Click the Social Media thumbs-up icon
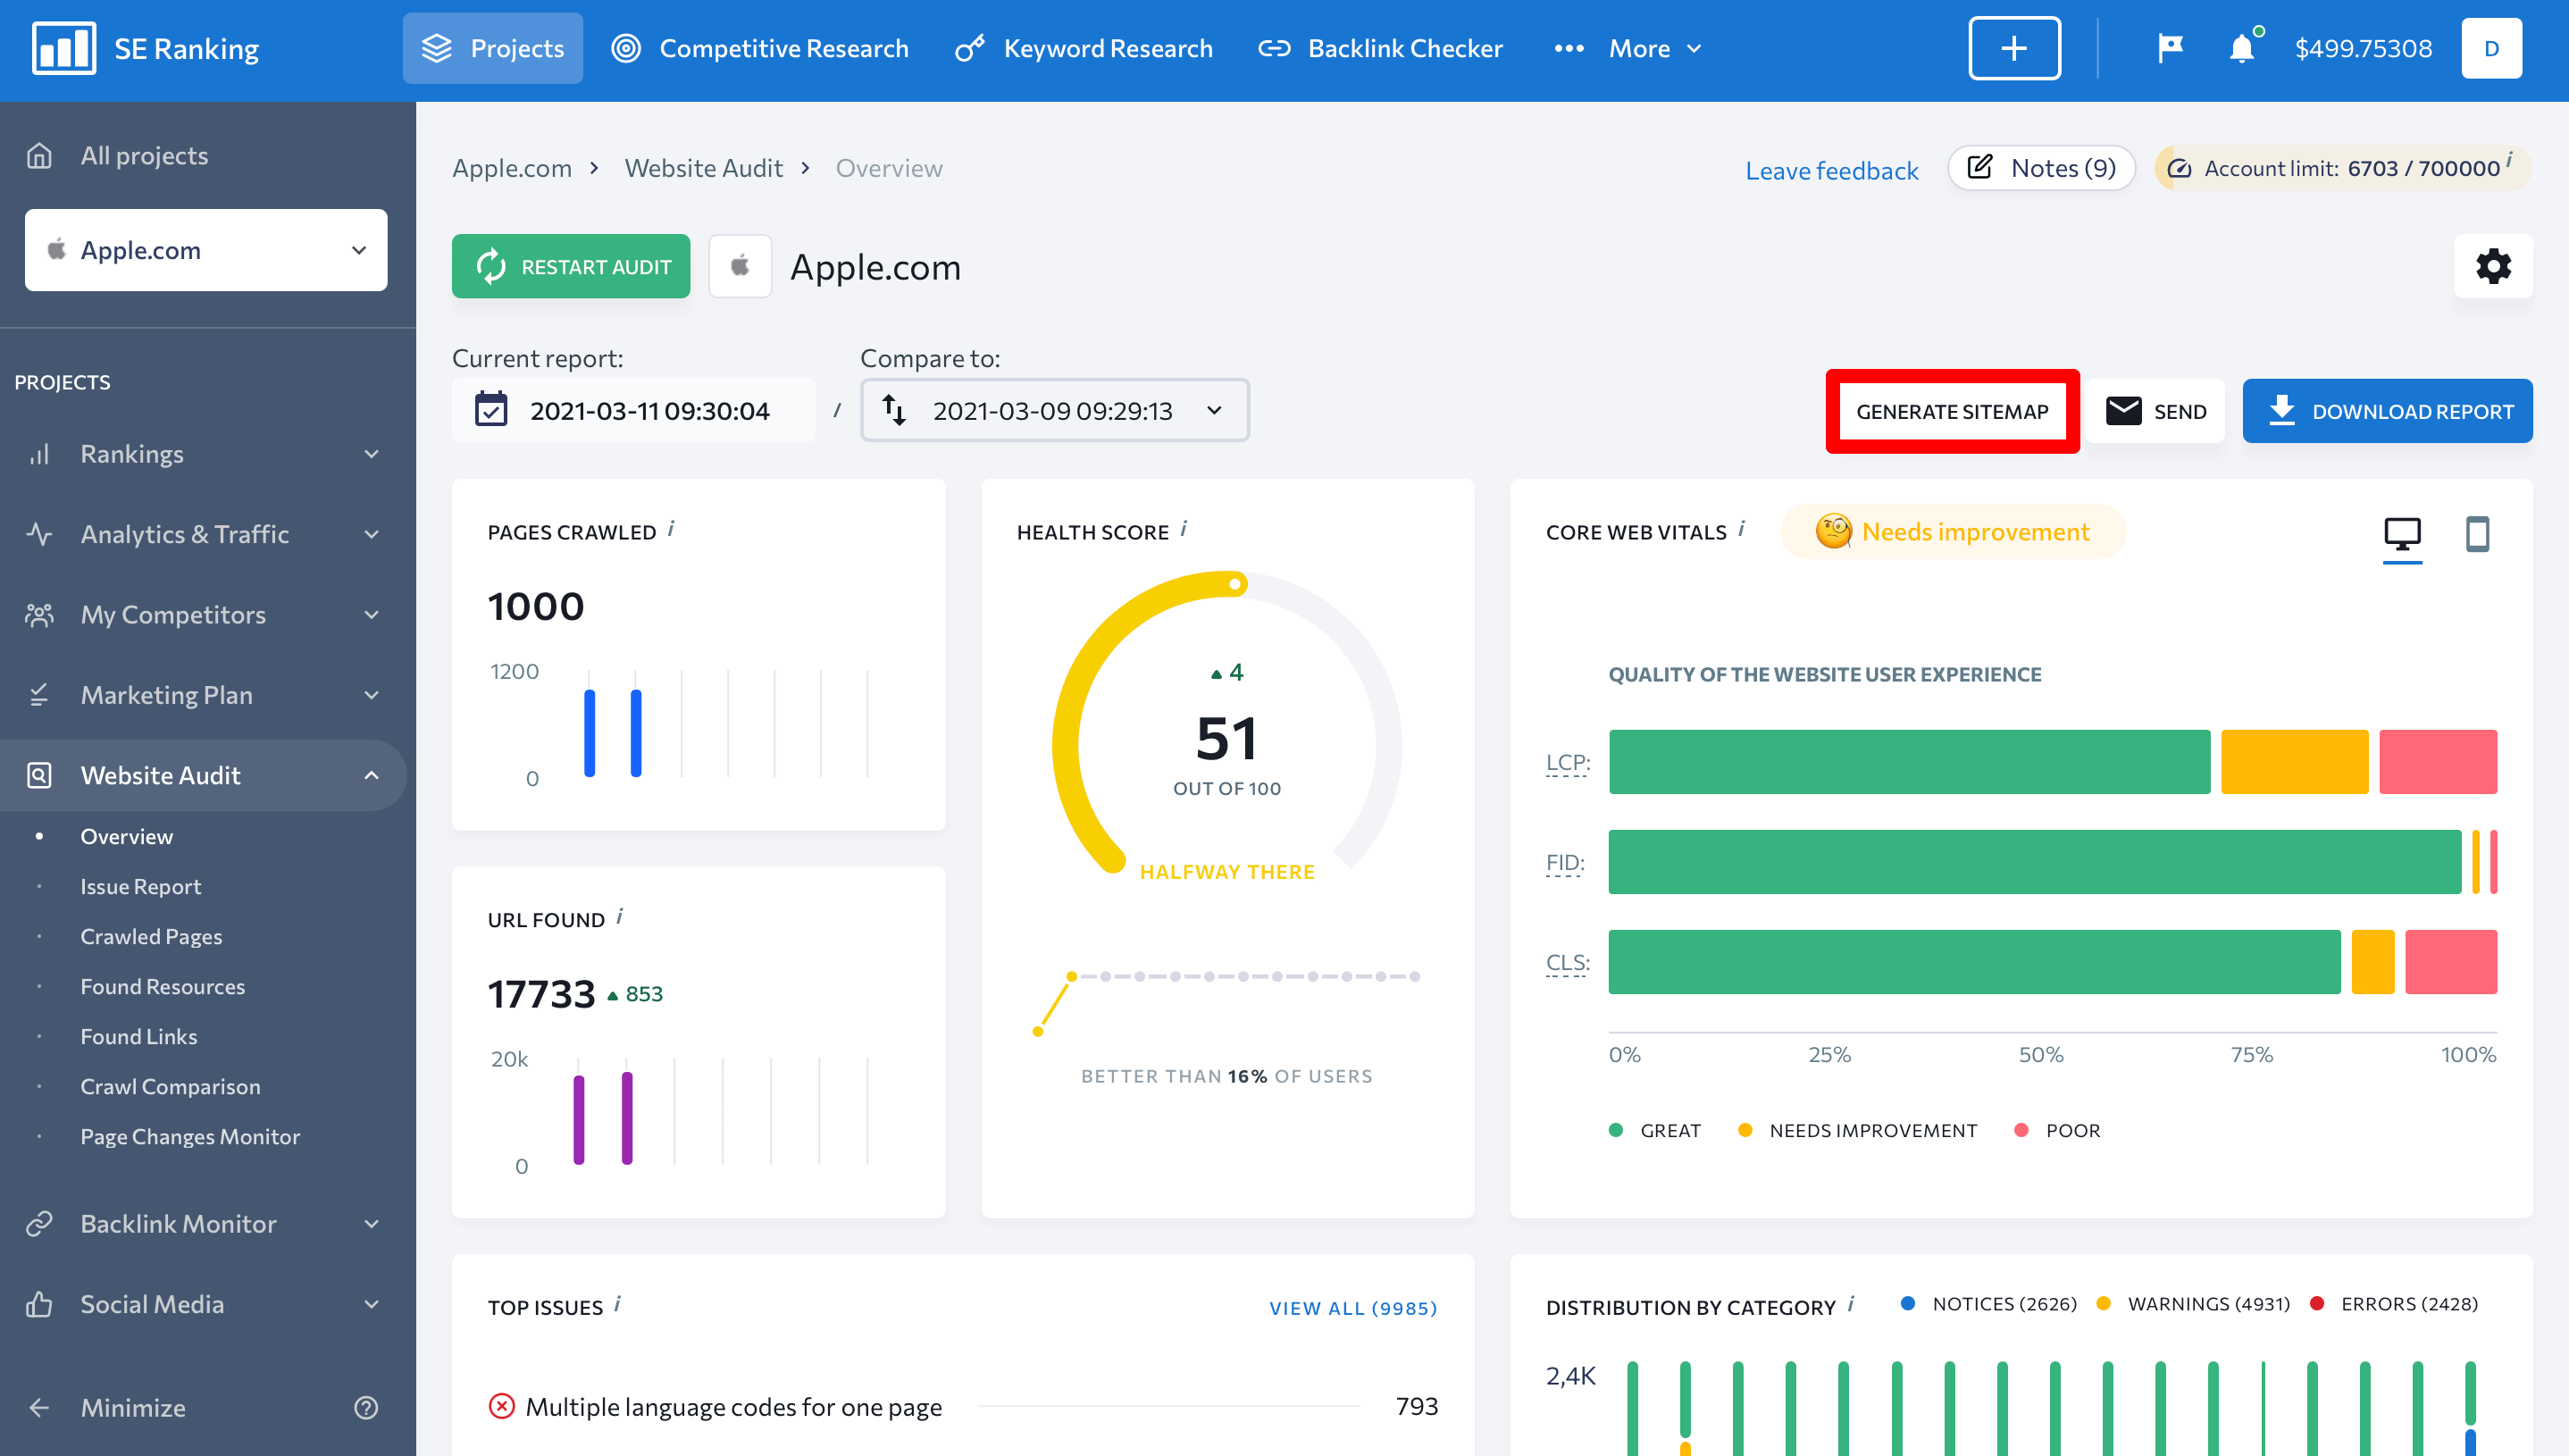 [39, 1304]
